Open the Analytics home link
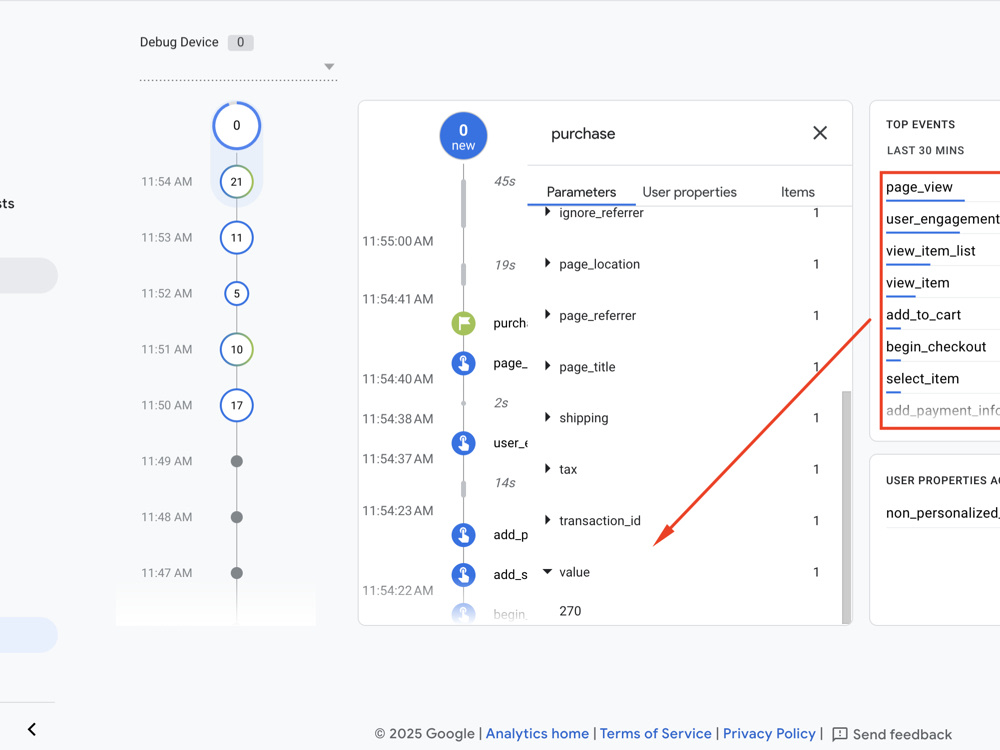This screenshot has width=1000, height=750. coord(537,733)
